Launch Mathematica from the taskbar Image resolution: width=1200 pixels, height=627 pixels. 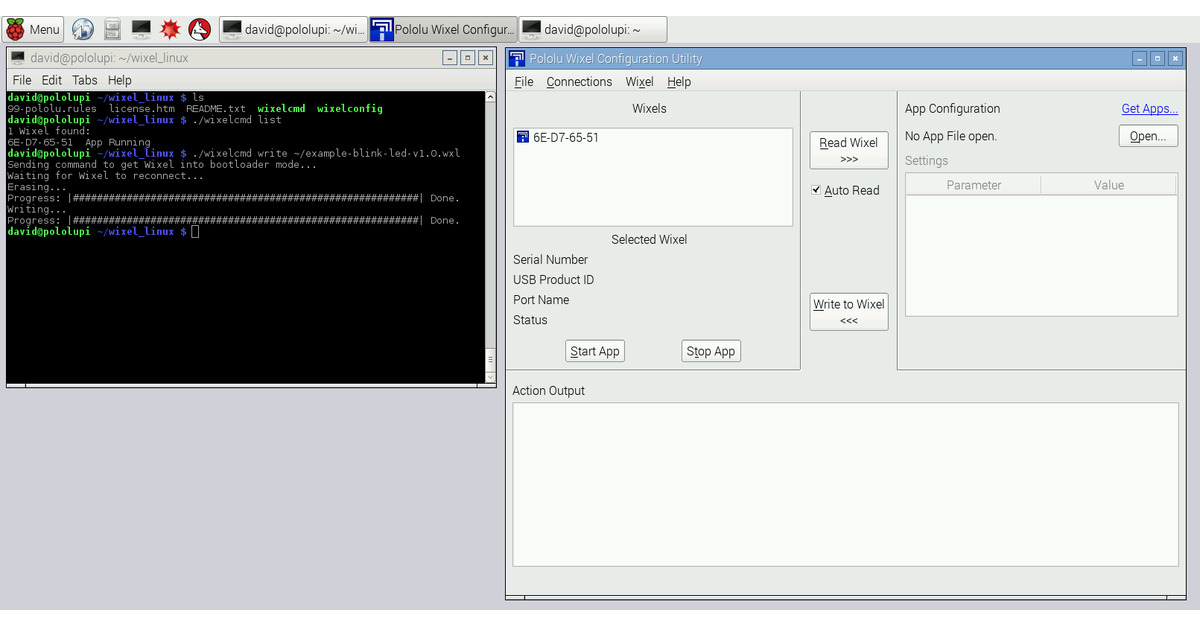tap(169, 29)
